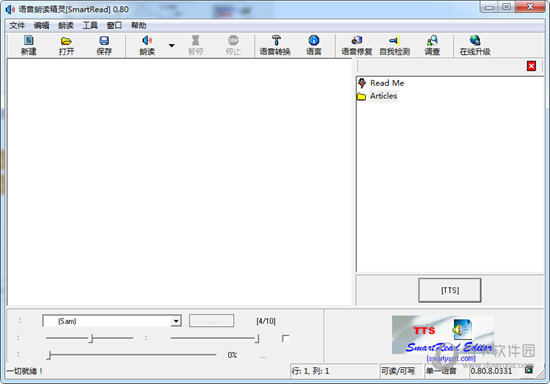Toggle the checkbox beside the second slider

pyautogui.click(x=286, y=338)
